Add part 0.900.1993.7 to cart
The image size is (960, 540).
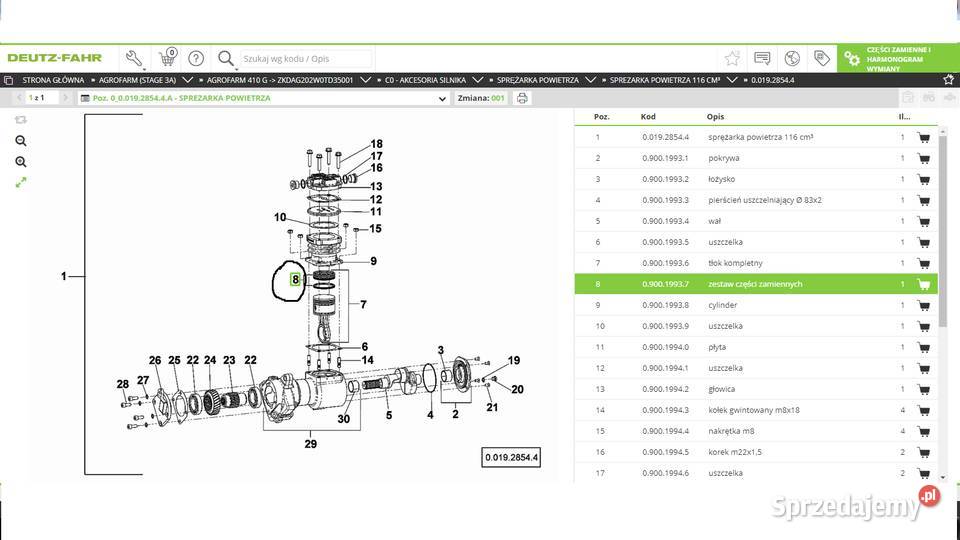(923, 284)
